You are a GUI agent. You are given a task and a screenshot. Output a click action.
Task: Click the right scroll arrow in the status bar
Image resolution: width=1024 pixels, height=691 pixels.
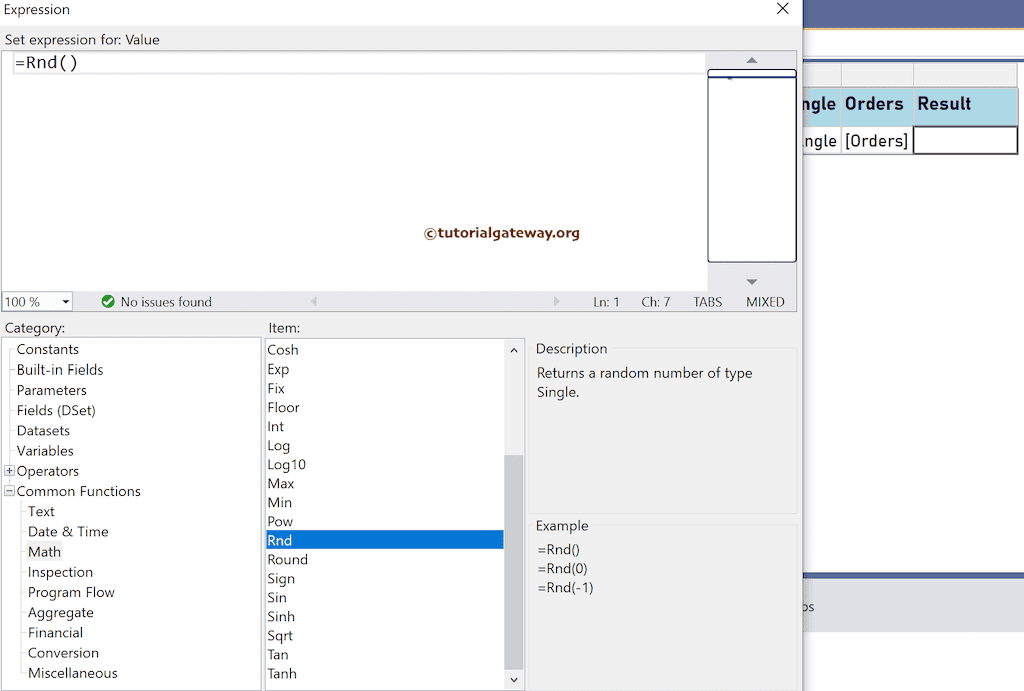(557, 301)
